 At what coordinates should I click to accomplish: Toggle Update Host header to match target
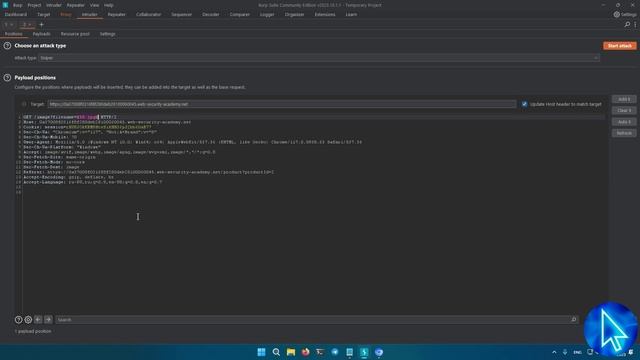524,104
